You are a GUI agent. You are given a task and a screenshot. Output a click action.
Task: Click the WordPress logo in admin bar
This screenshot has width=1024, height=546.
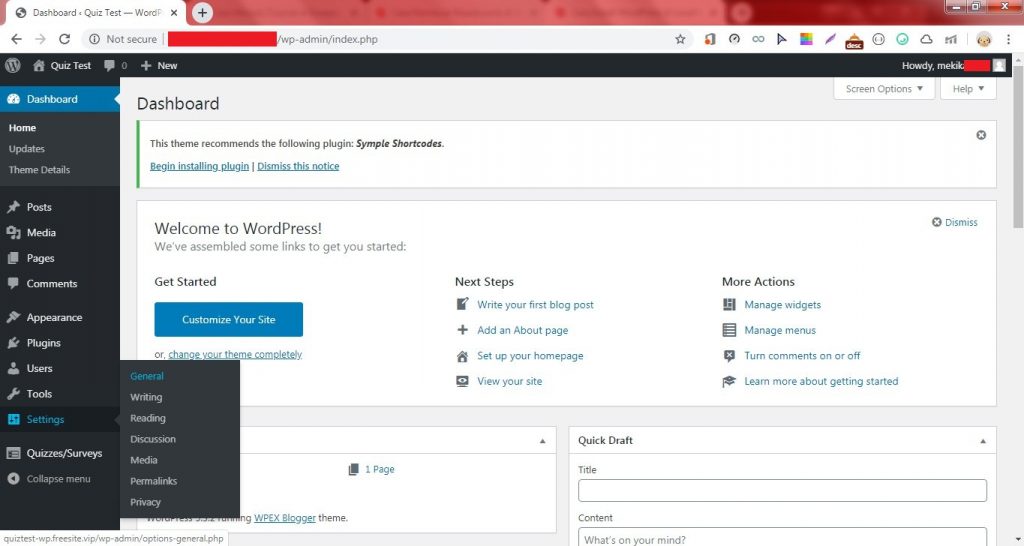click(12, 65)
